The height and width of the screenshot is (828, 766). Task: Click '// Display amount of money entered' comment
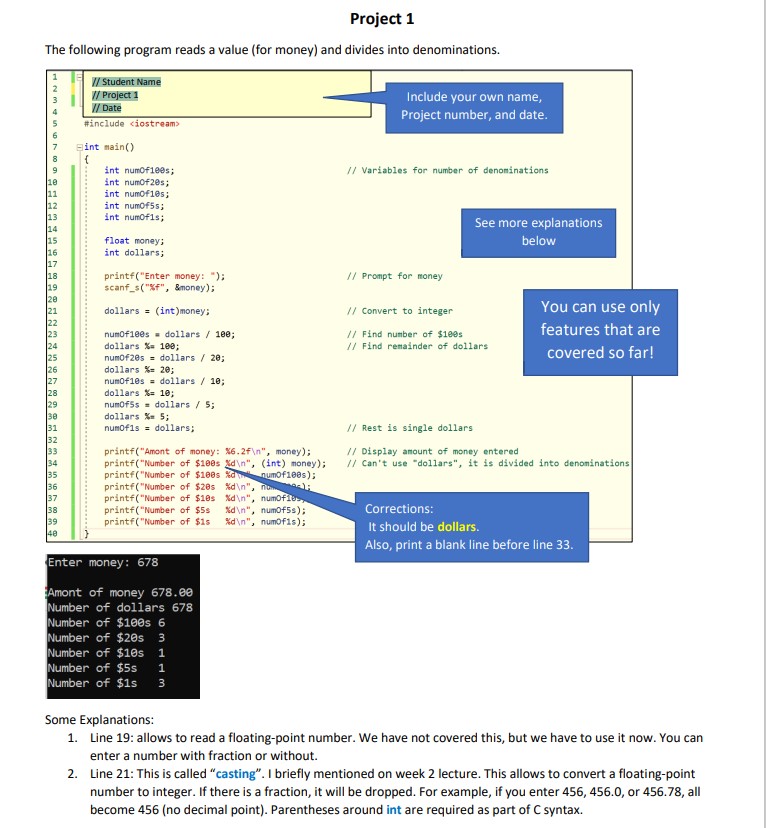[433, 451]
